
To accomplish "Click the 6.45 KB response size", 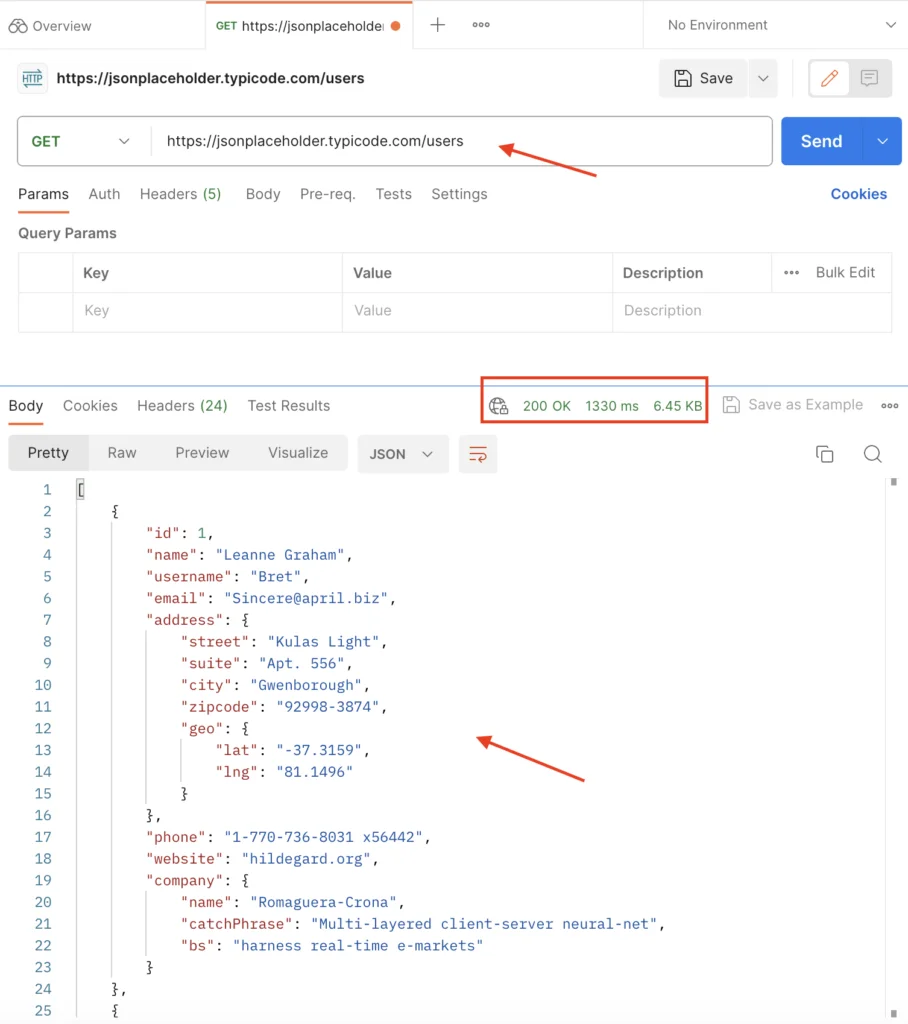I will (x=677, y=406).
